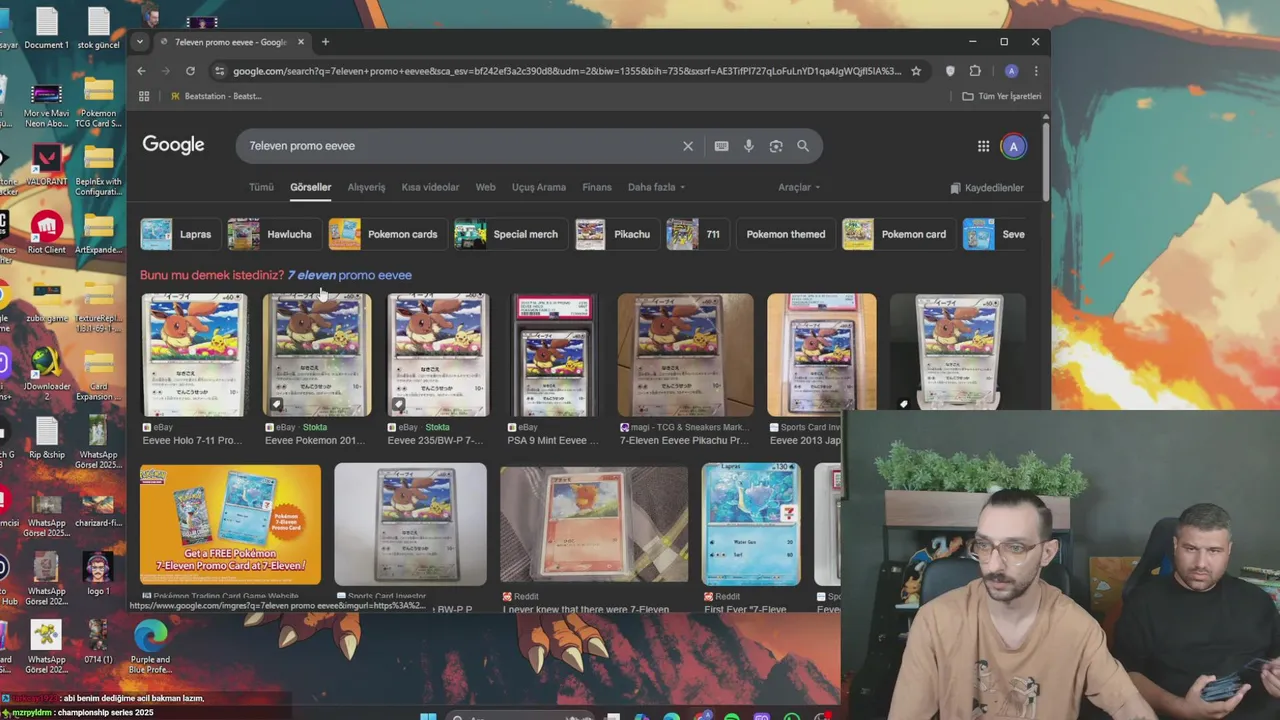
Task: Open the Chrome extensions puzzle icon
Action: (x=975, y=71)
